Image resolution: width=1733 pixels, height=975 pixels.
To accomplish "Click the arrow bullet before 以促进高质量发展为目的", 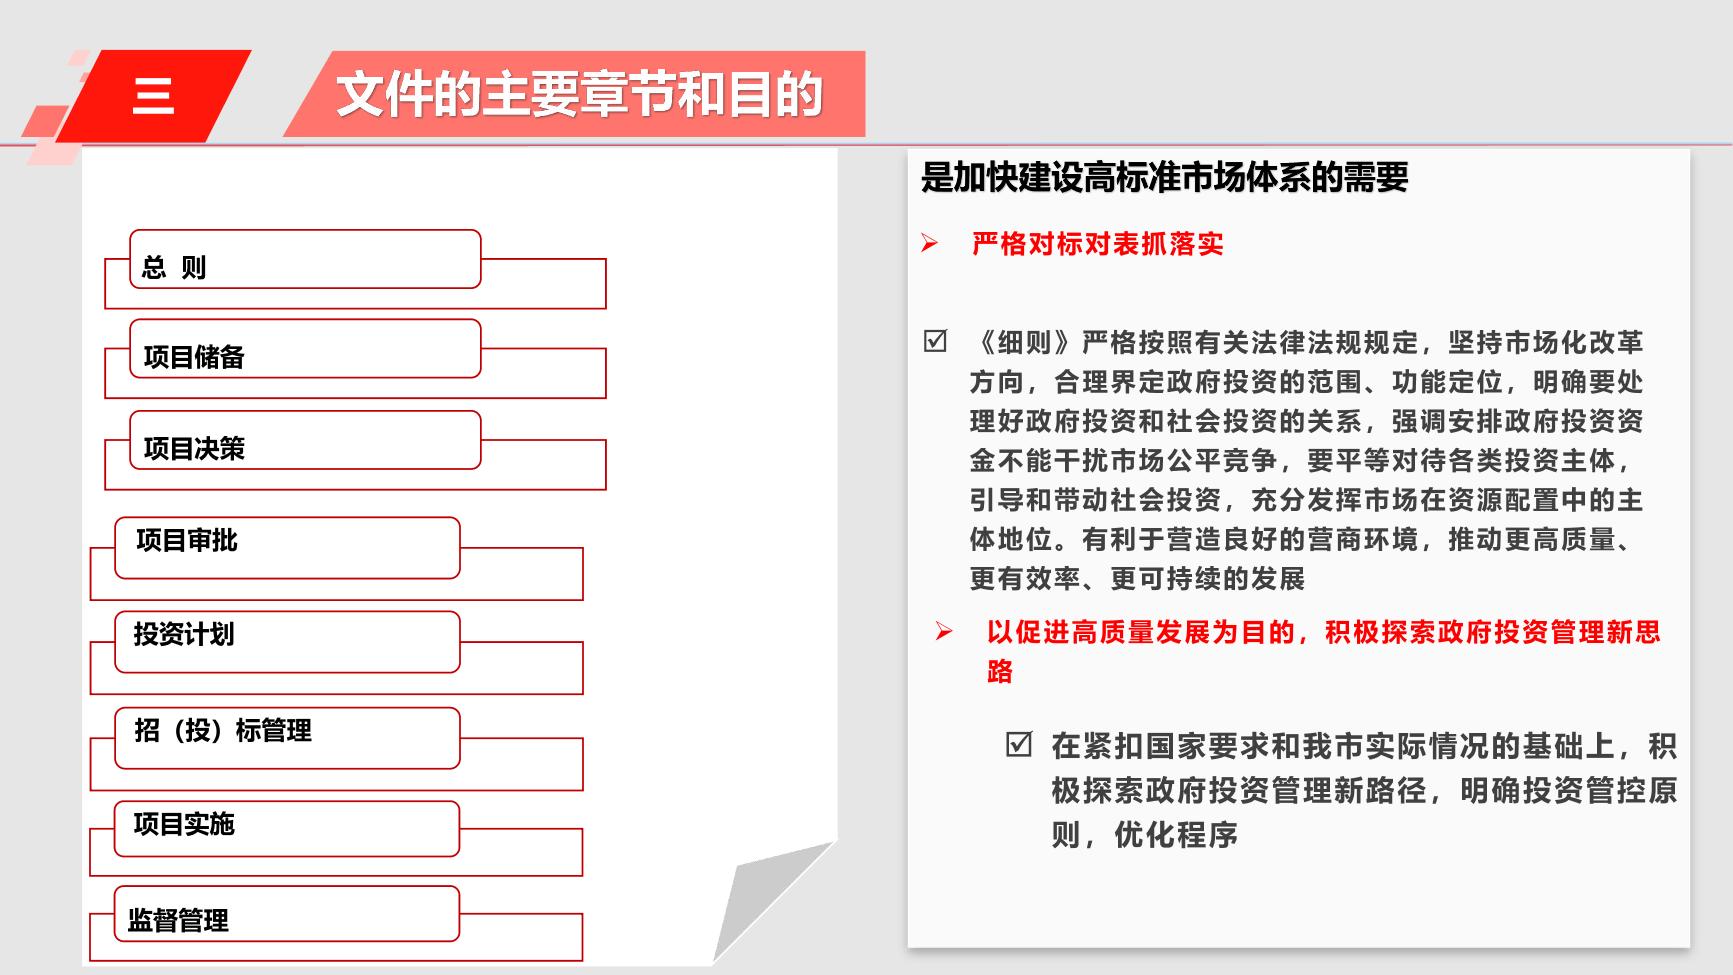I will click(x=944, y=631).
